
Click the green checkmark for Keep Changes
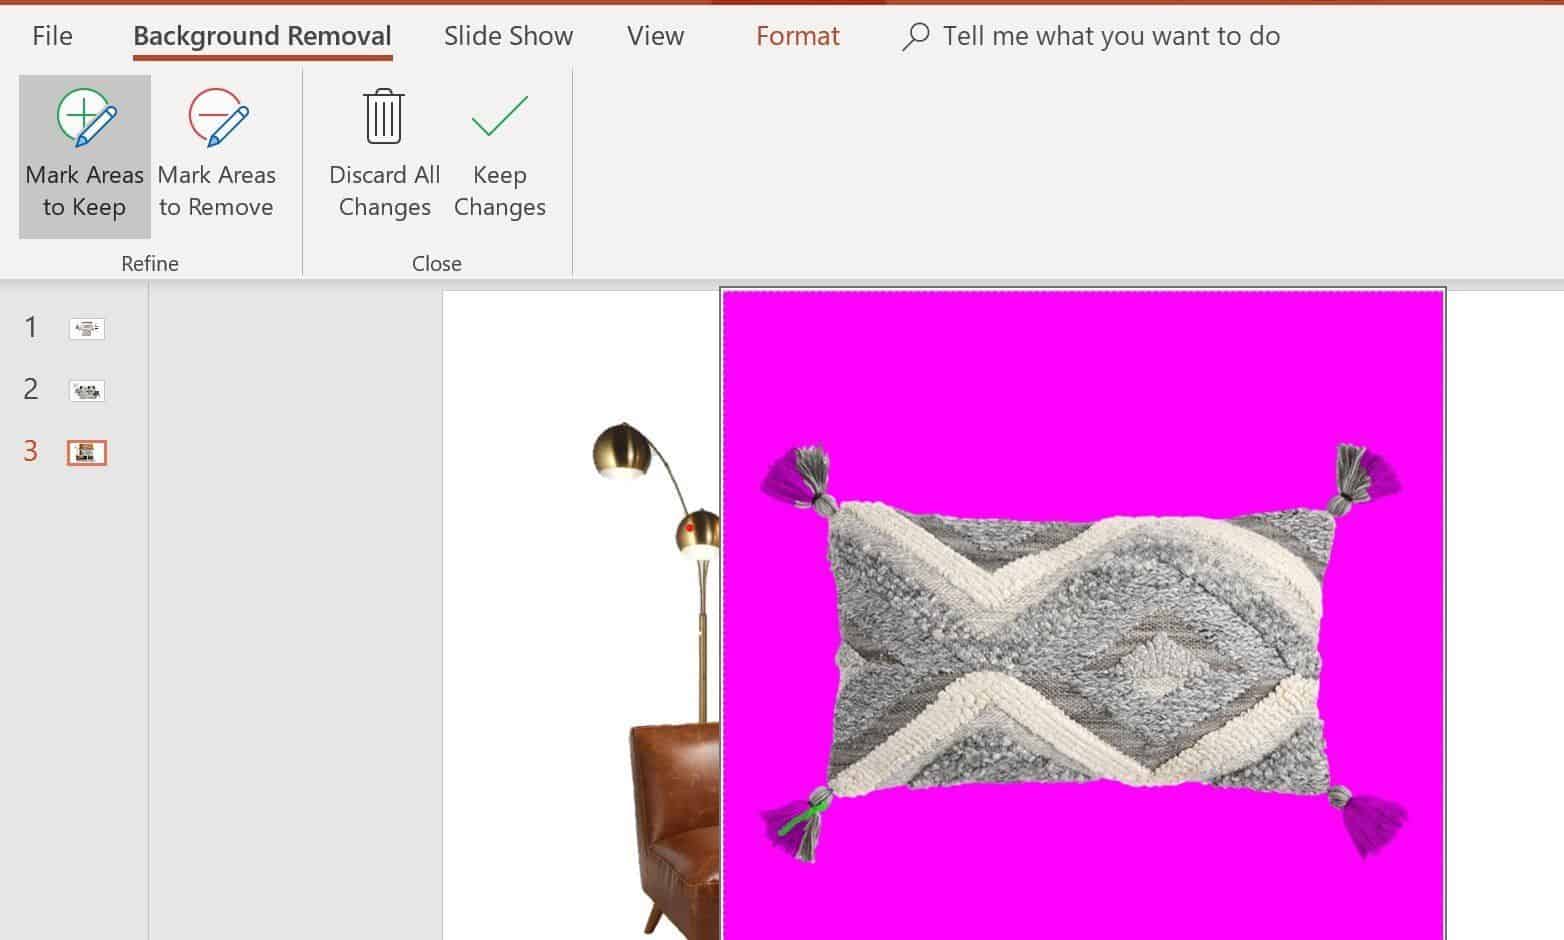pos(499,116)
